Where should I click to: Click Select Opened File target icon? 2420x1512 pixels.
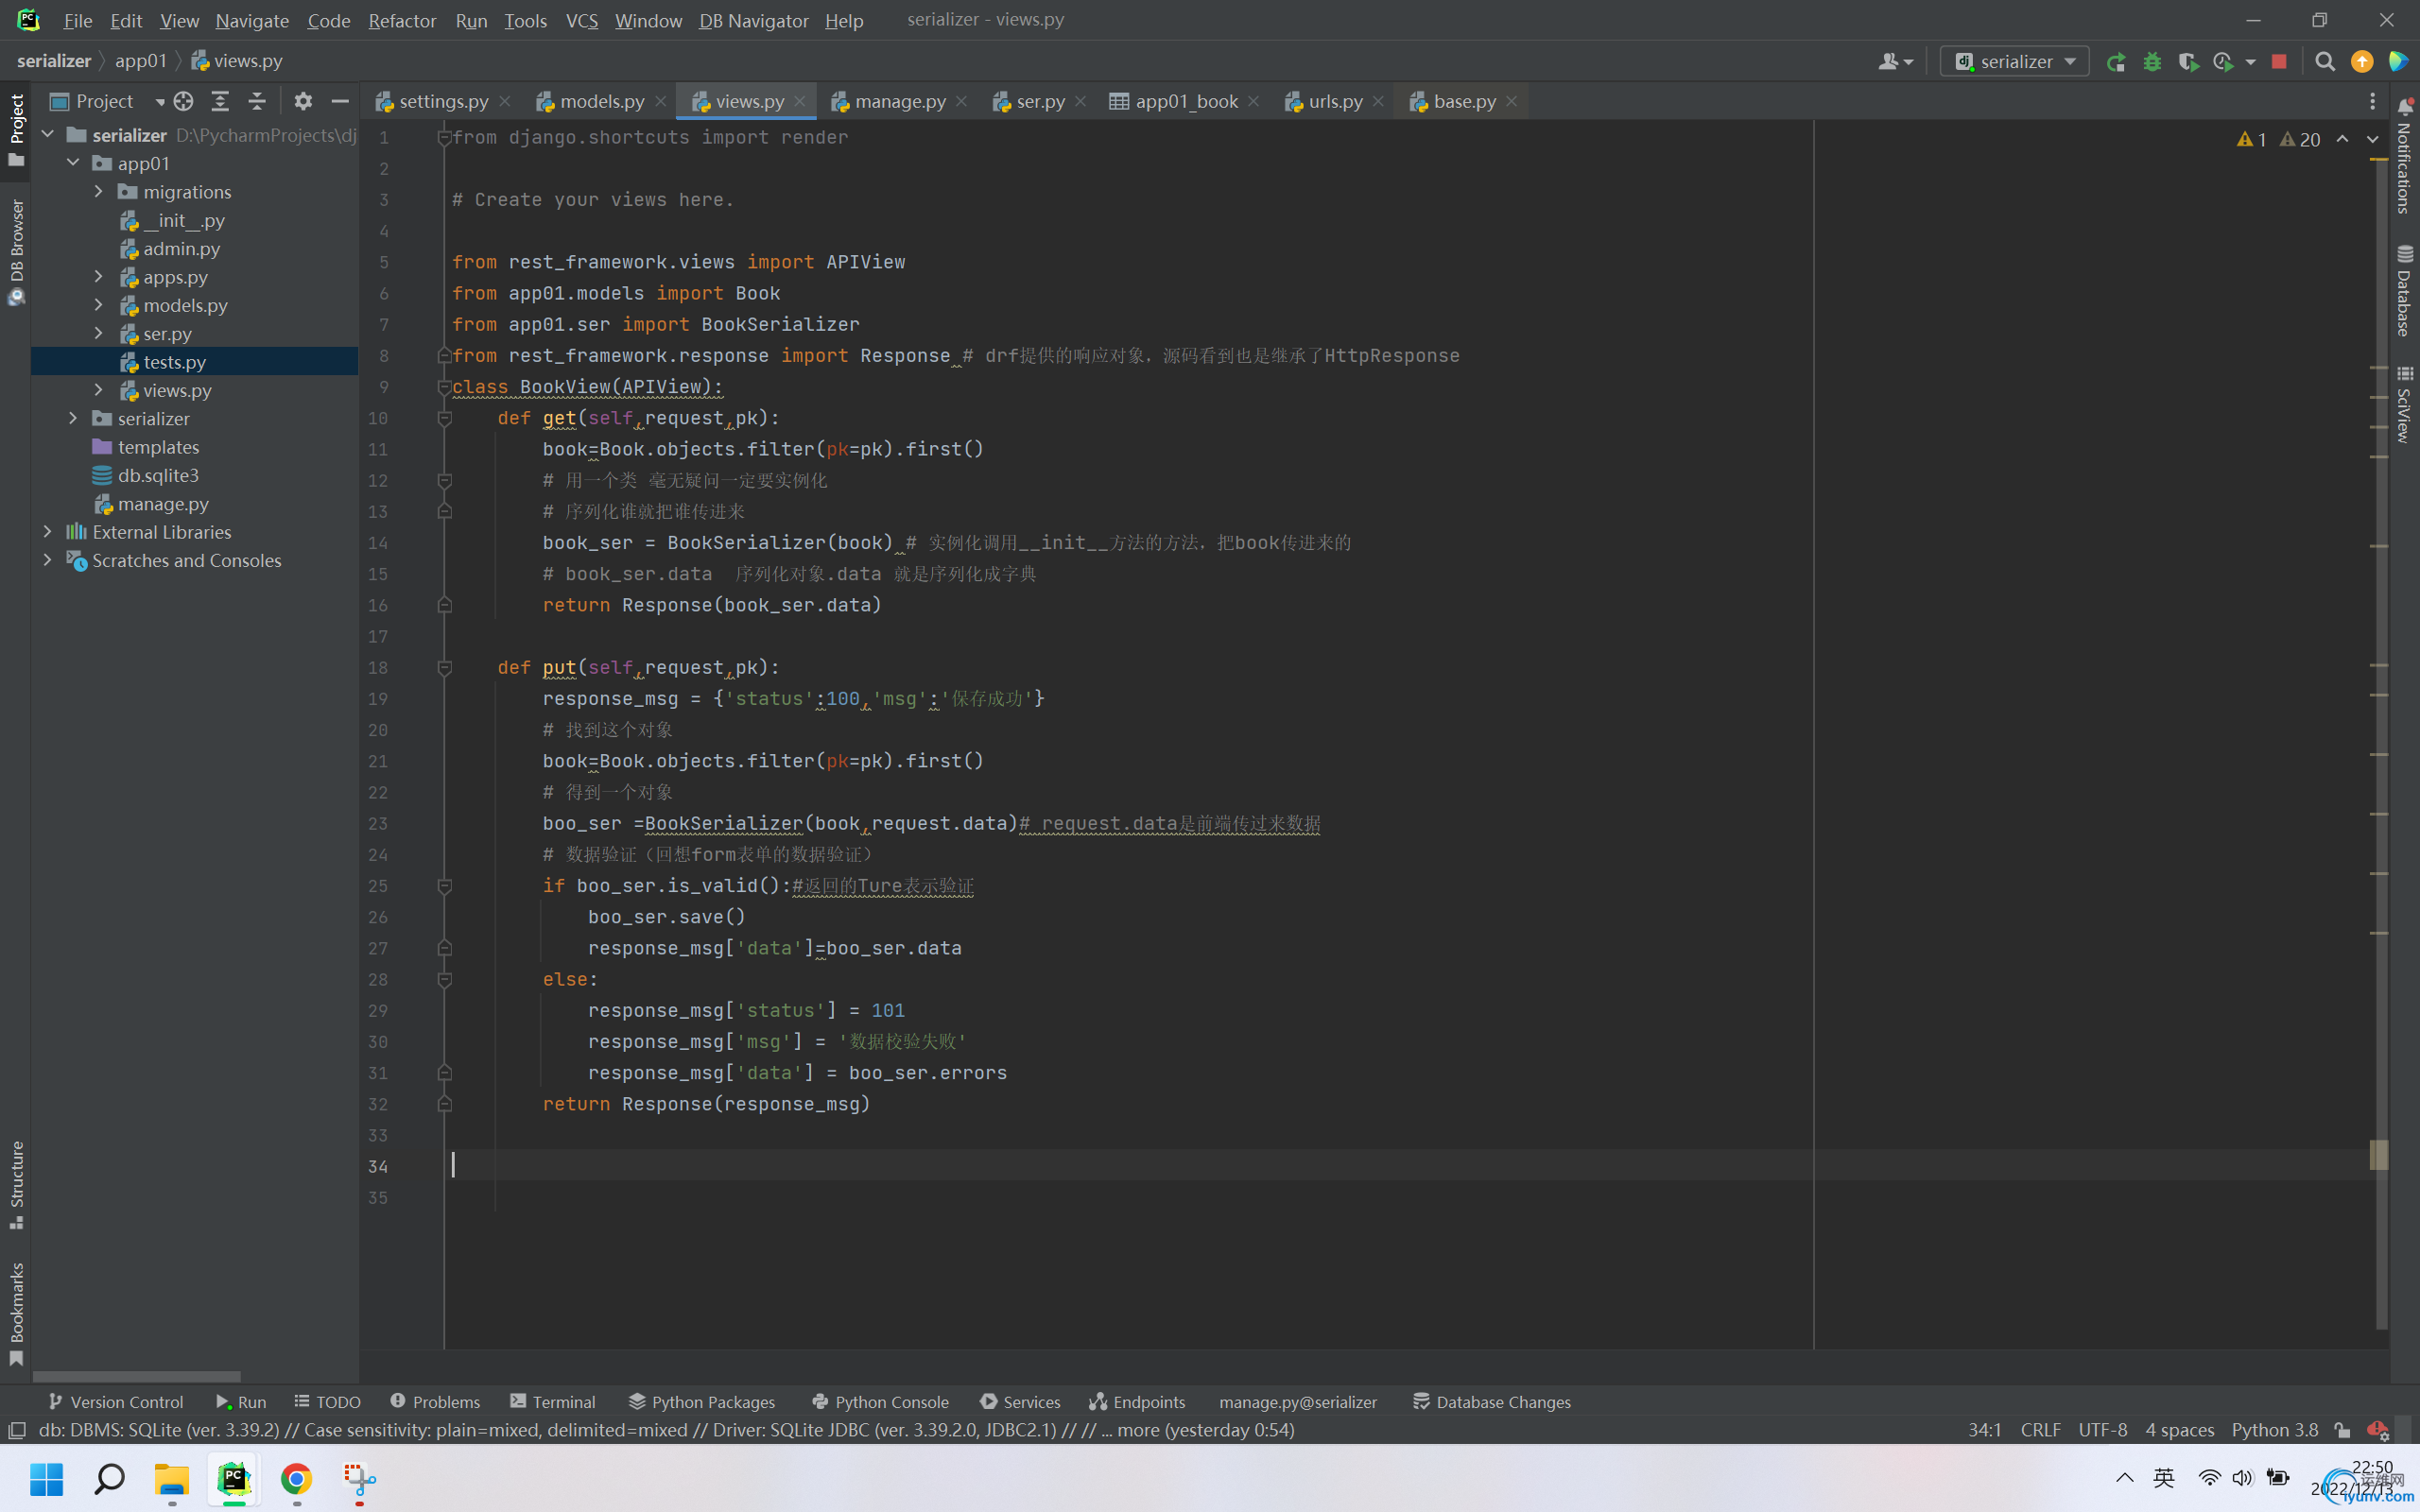click(183, 101)
